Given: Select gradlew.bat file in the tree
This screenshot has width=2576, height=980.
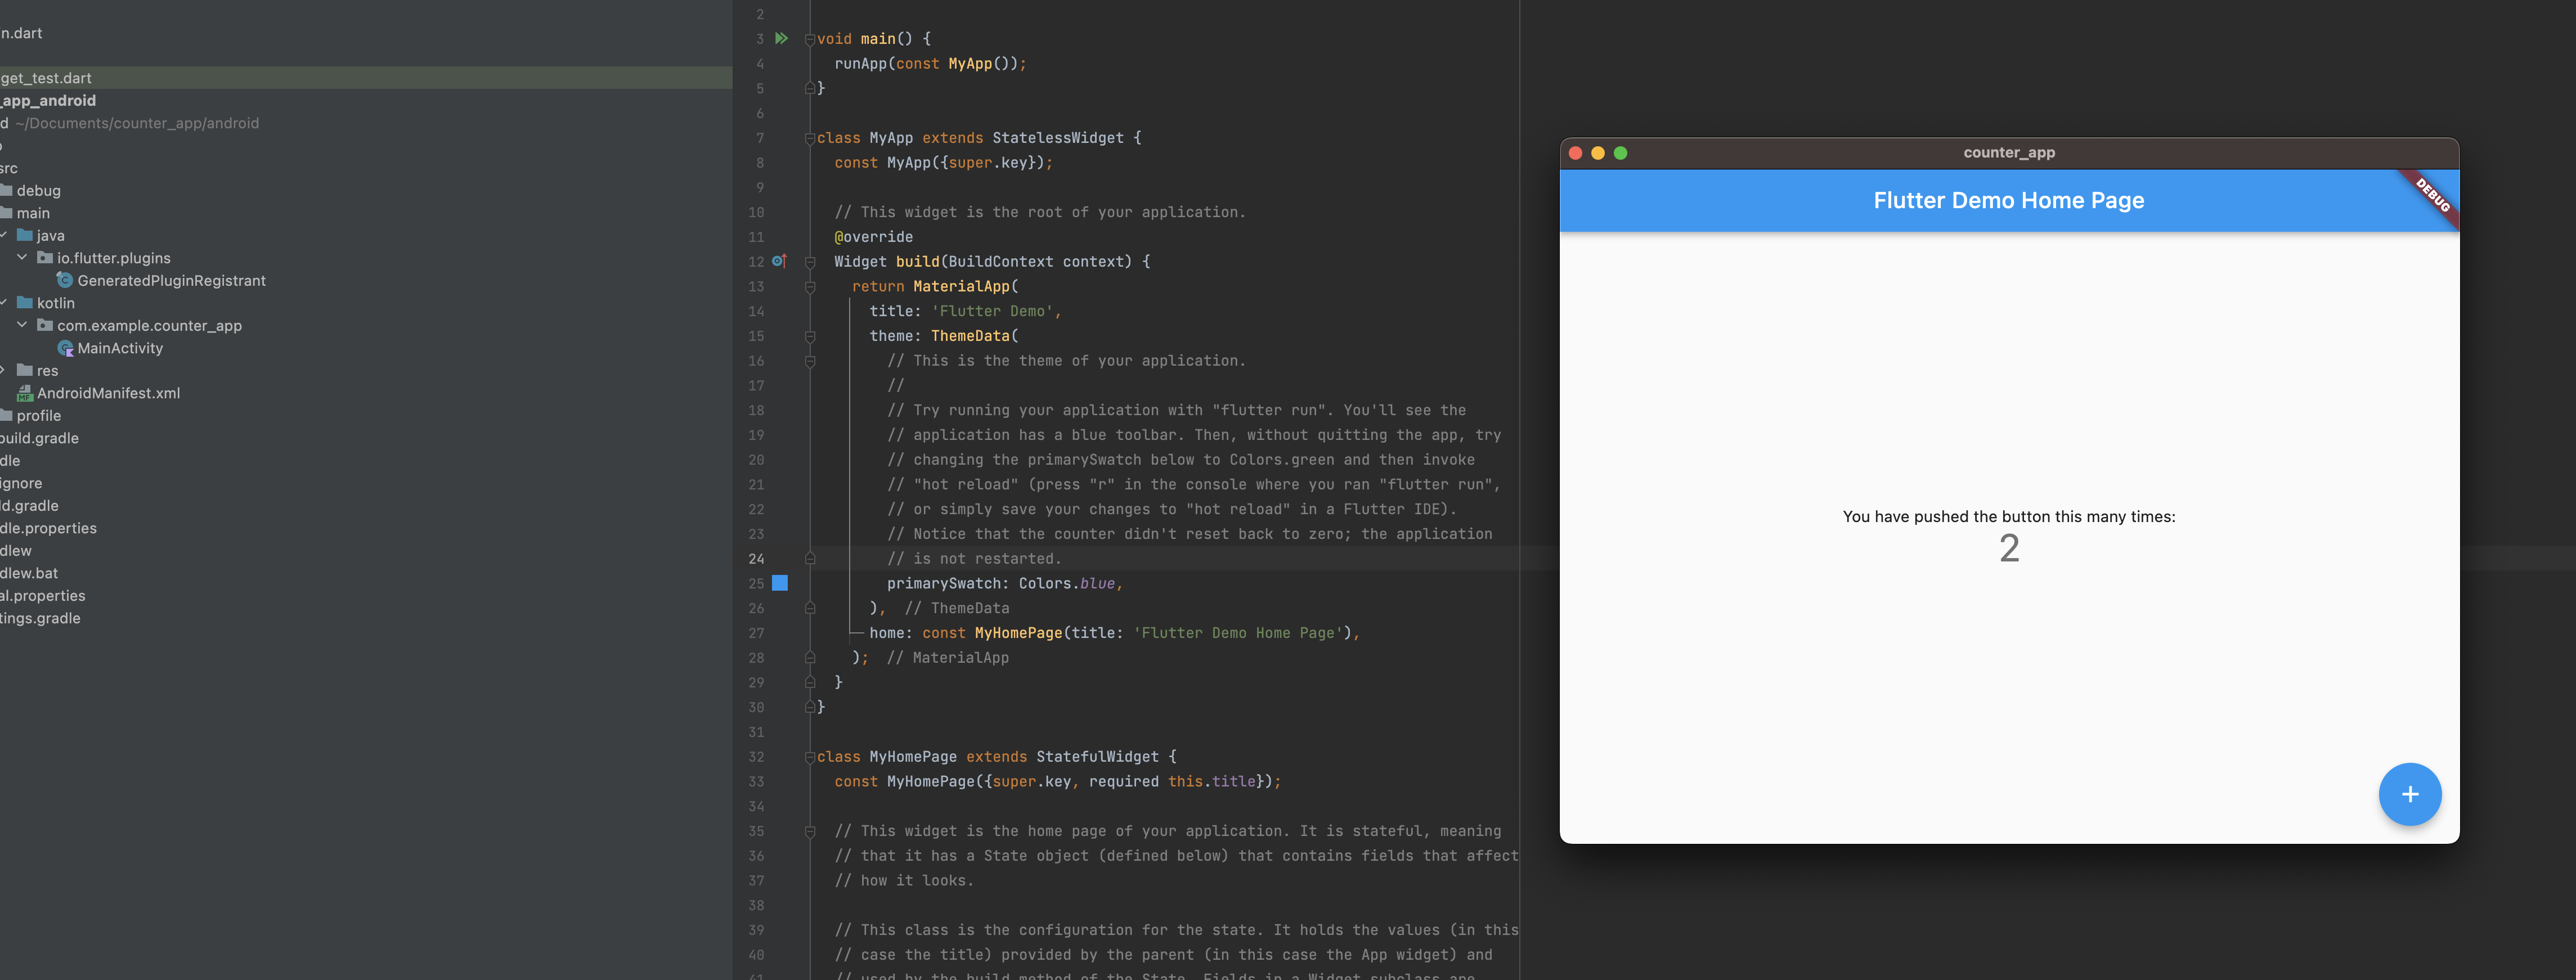Looking at the screenshot, I should click(x=29, y=573).
